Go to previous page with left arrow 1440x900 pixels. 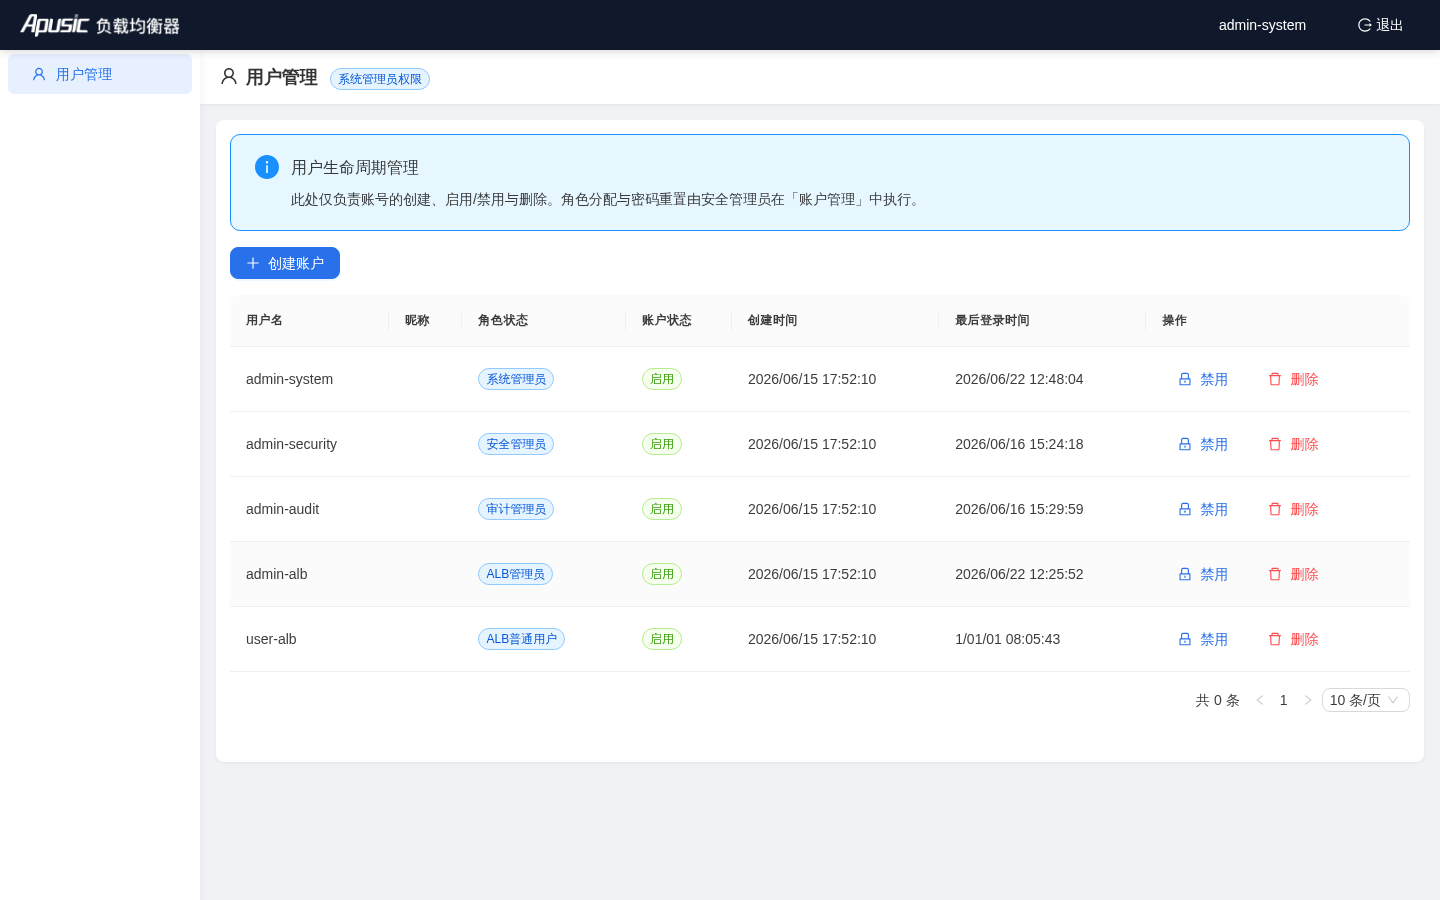1260,700
